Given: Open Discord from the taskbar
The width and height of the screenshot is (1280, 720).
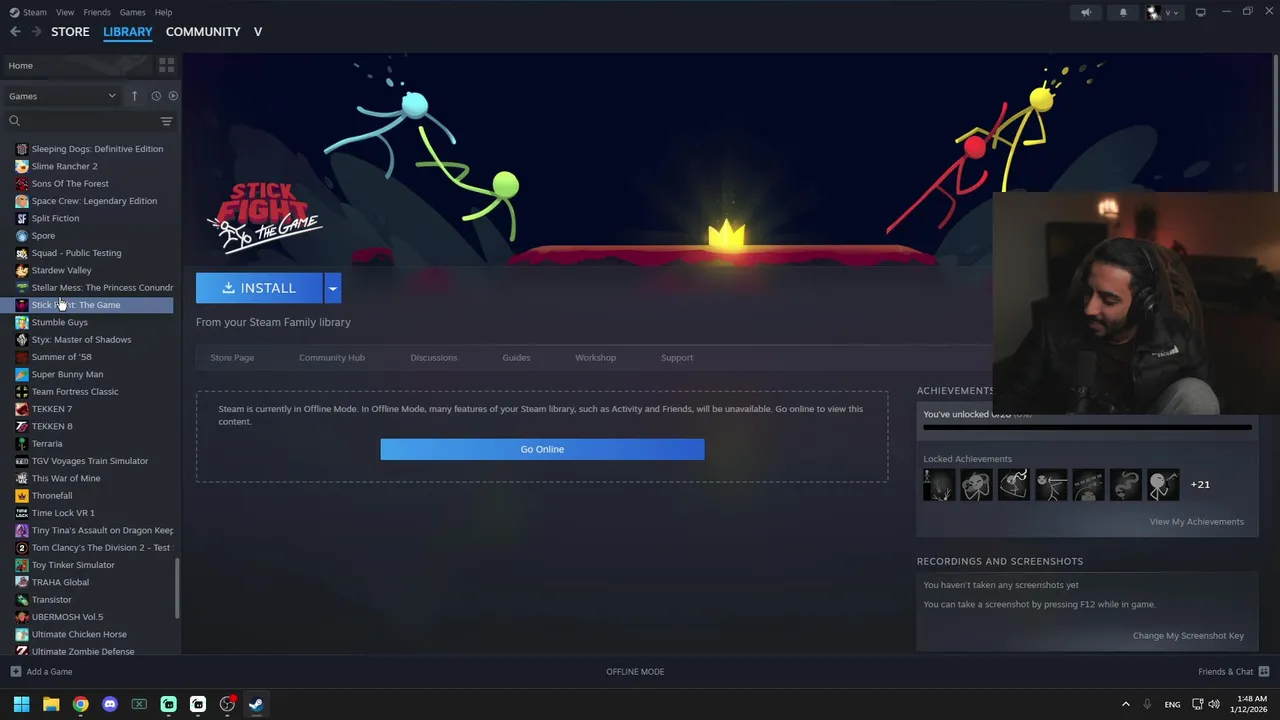Looking at the screenshot, I should click(x=110, y=704).
